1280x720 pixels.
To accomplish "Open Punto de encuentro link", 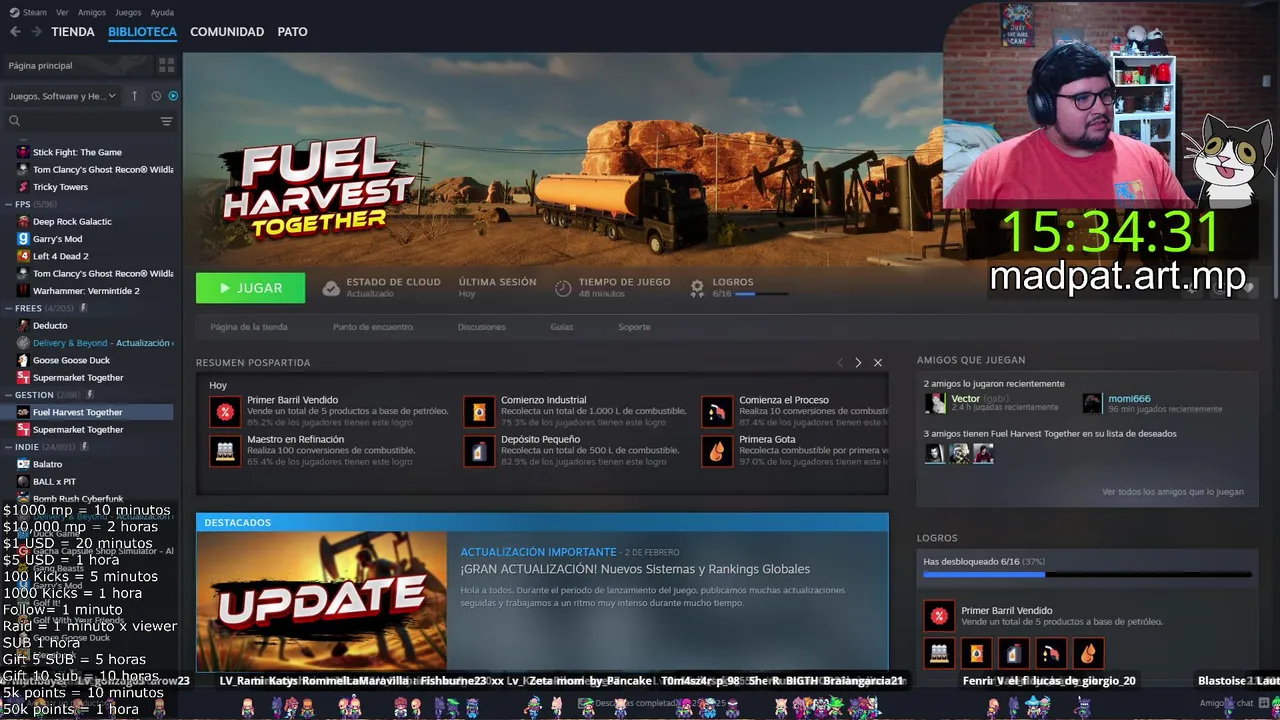I will point(373,327).
